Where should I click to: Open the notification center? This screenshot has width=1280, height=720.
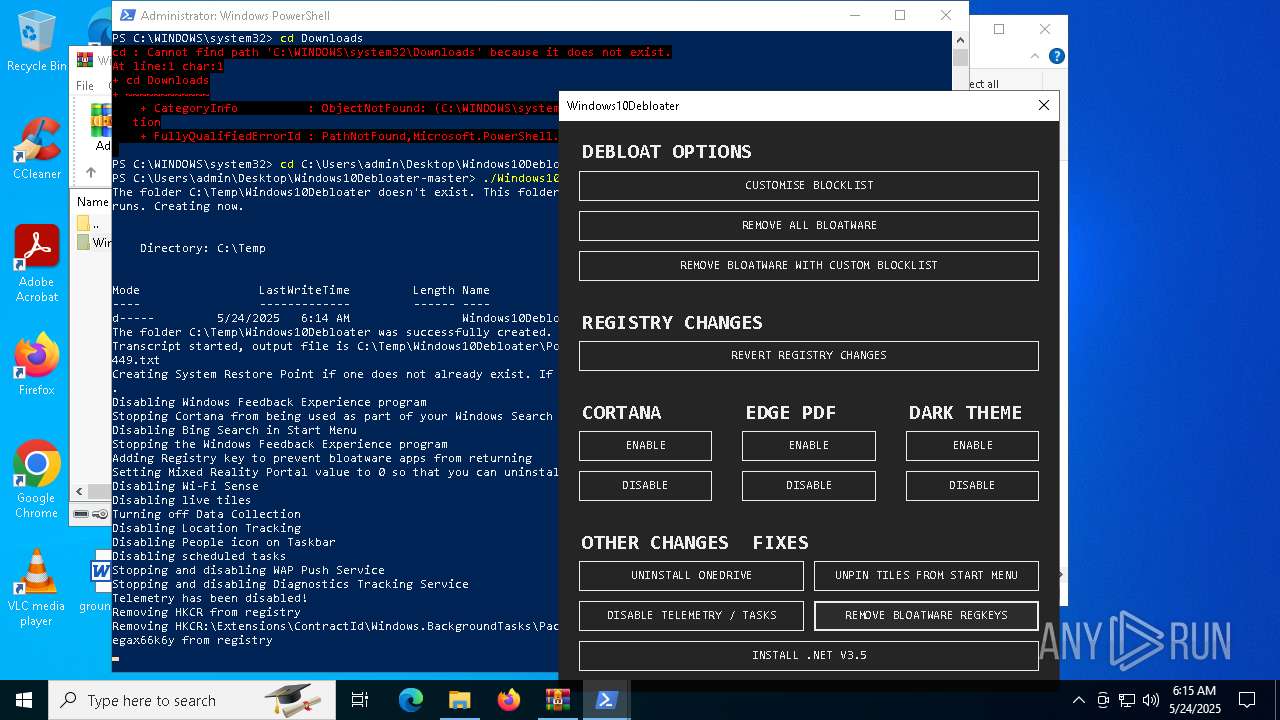click(1247, 700)
